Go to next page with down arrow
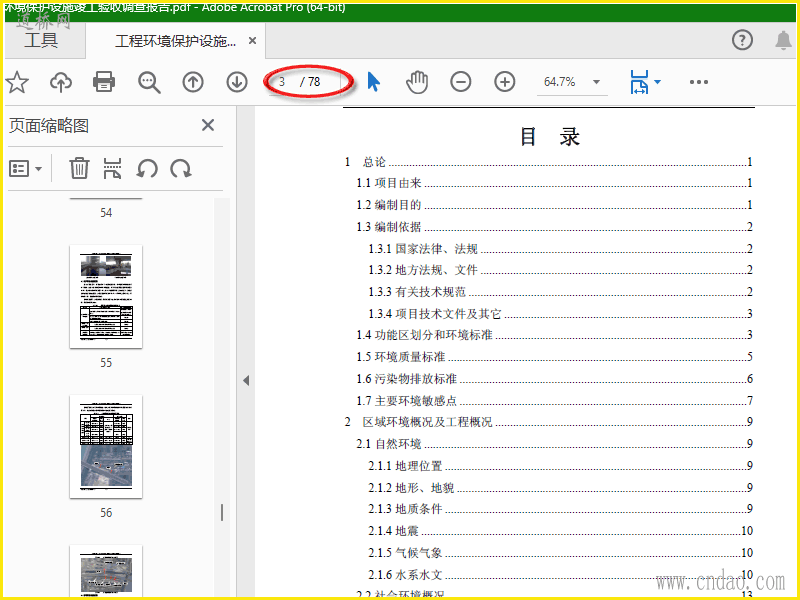 click(237, 82)
